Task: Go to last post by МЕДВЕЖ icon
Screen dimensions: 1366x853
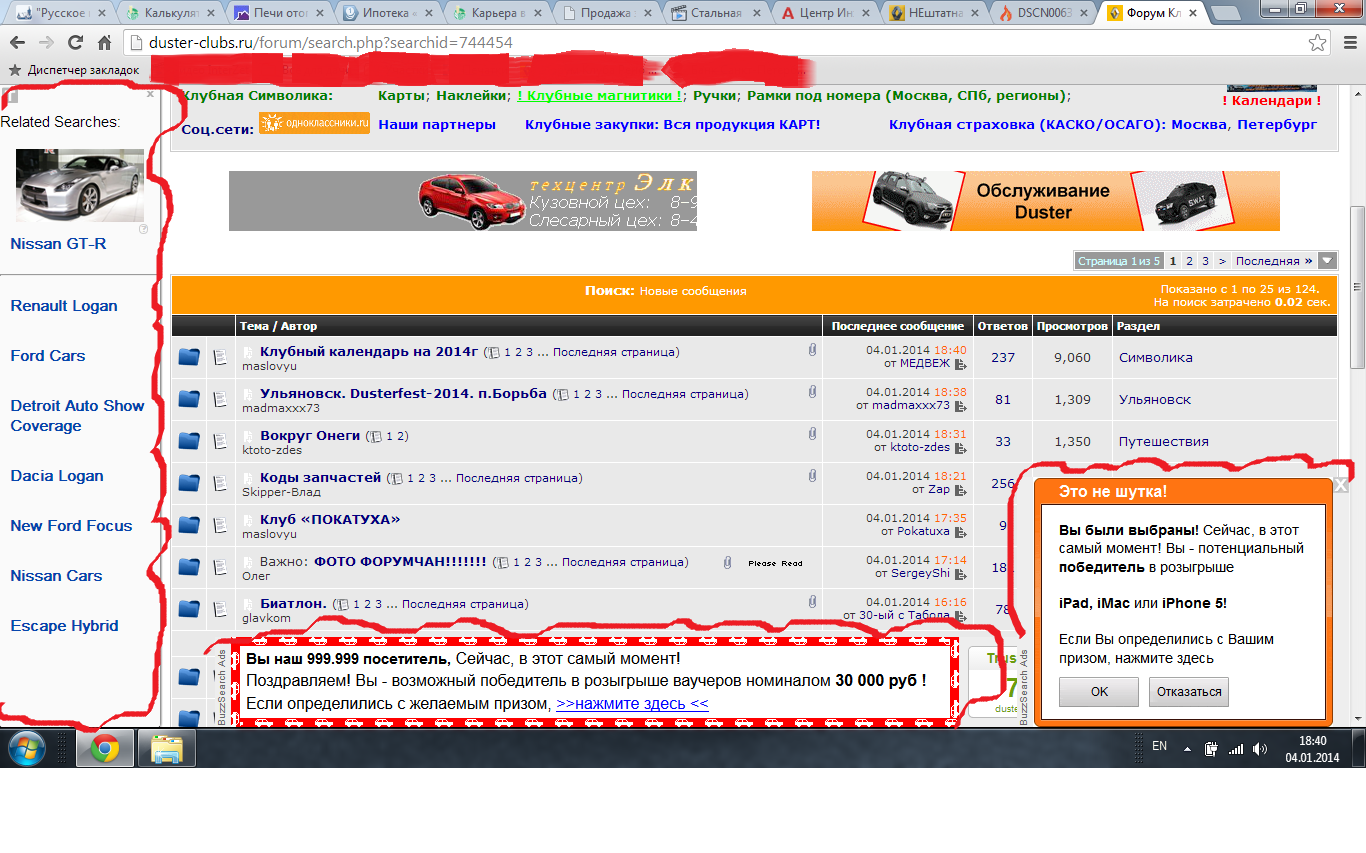Action: point(960,364)
